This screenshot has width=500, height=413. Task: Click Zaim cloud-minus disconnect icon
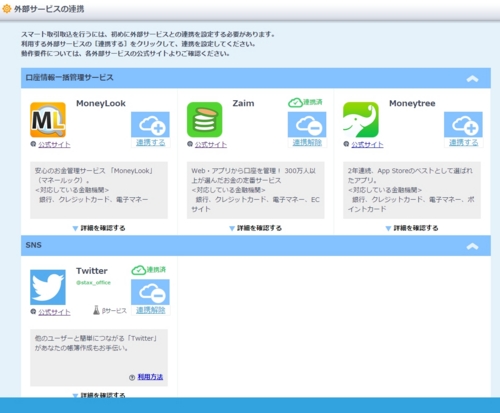point(307,125)
